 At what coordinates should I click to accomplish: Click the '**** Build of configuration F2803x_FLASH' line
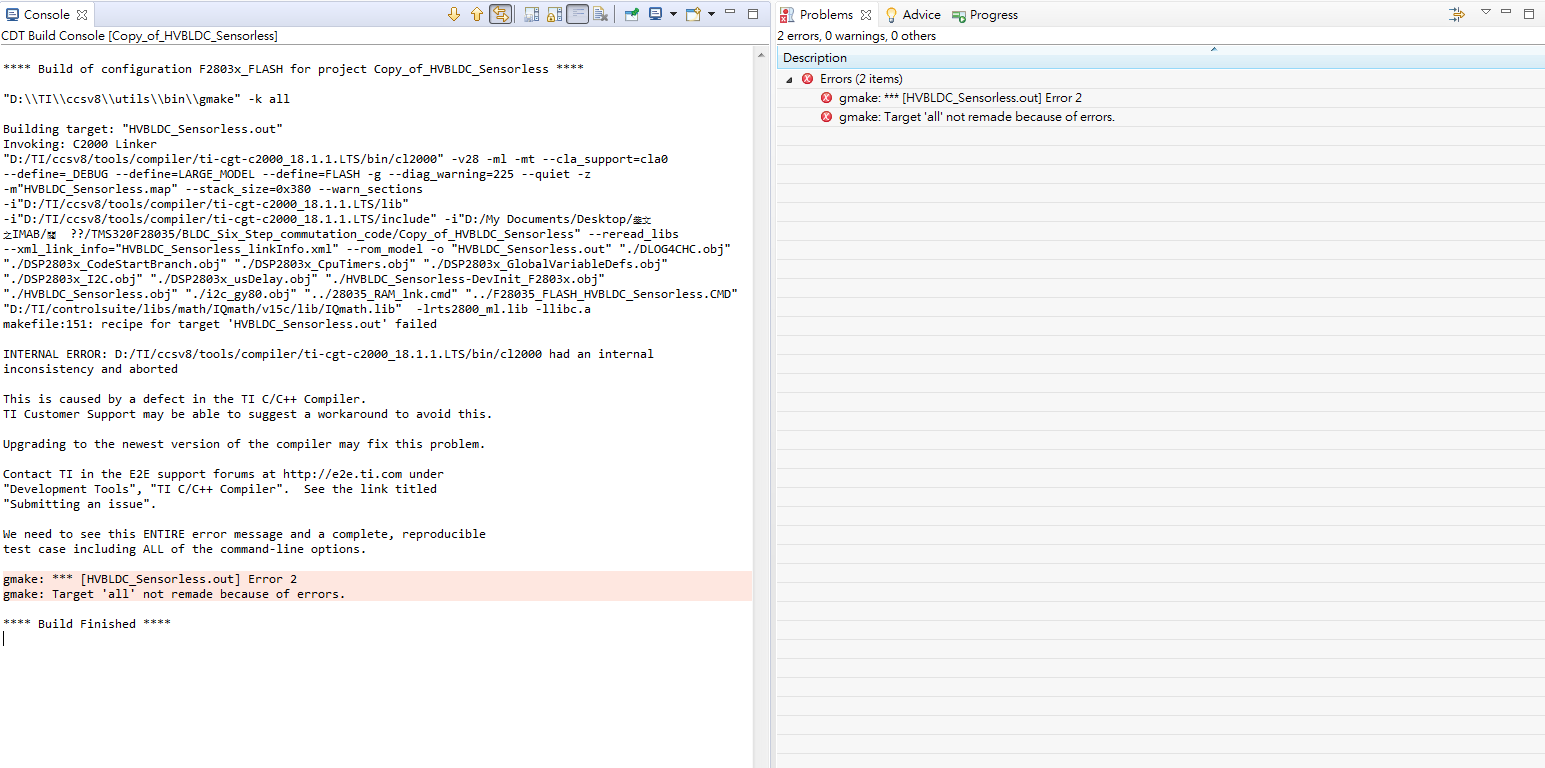click(x=293, y=69)
